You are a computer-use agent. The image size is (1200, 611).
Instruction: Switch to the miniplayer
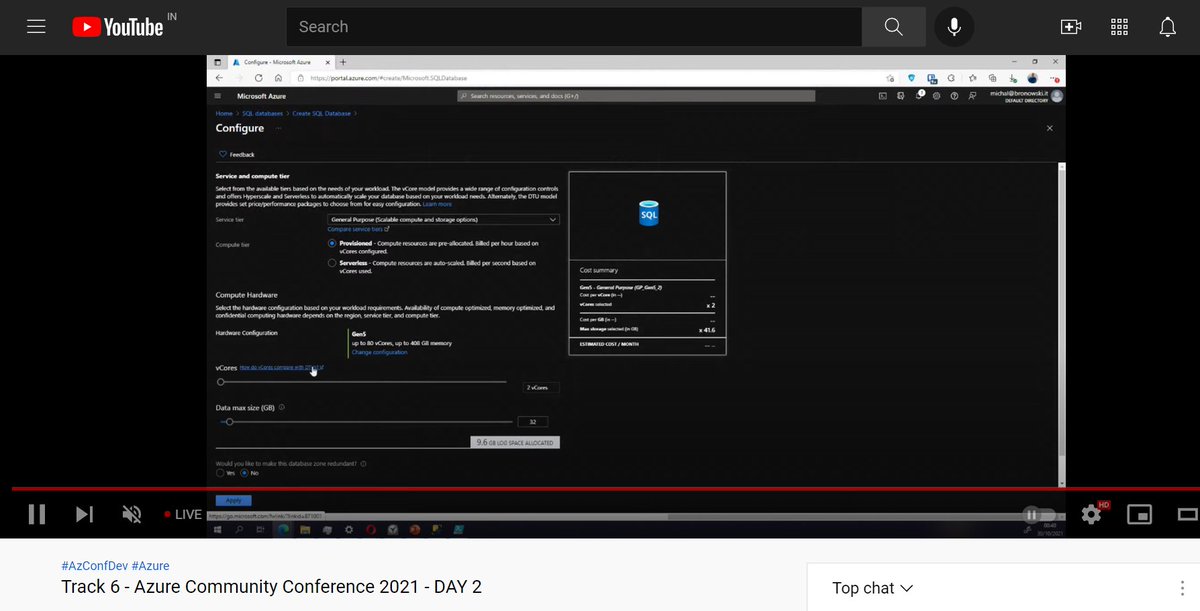tap(1139, 514)
